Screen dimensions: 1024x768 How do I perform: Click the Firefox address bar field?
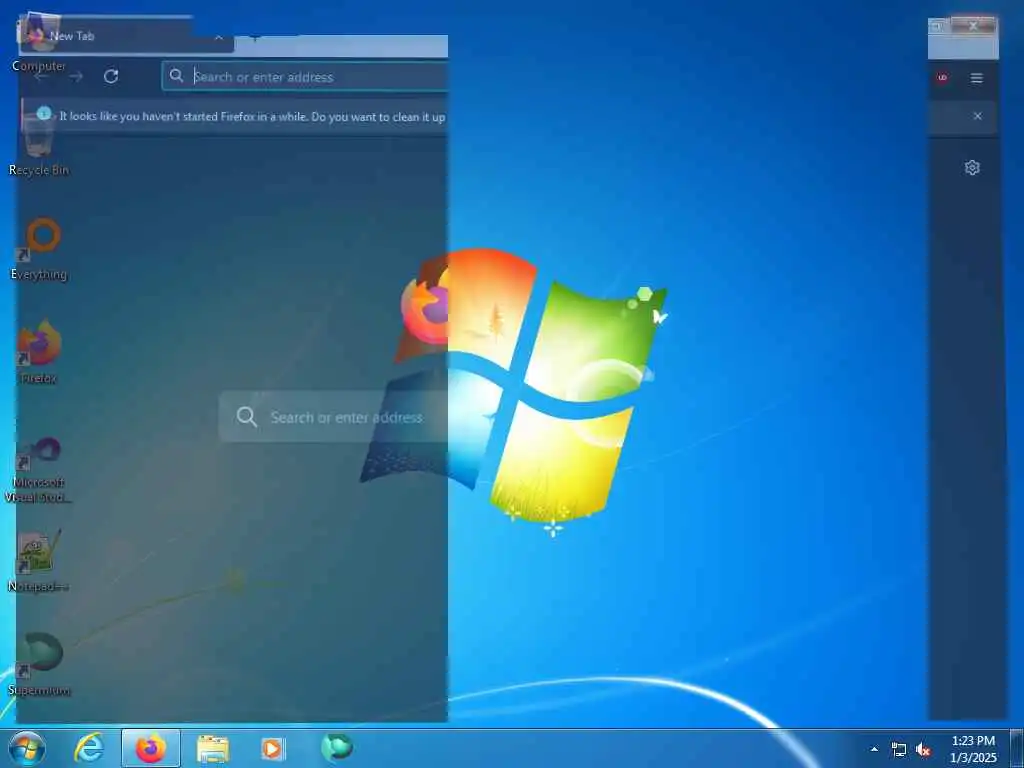click(304, 76)
